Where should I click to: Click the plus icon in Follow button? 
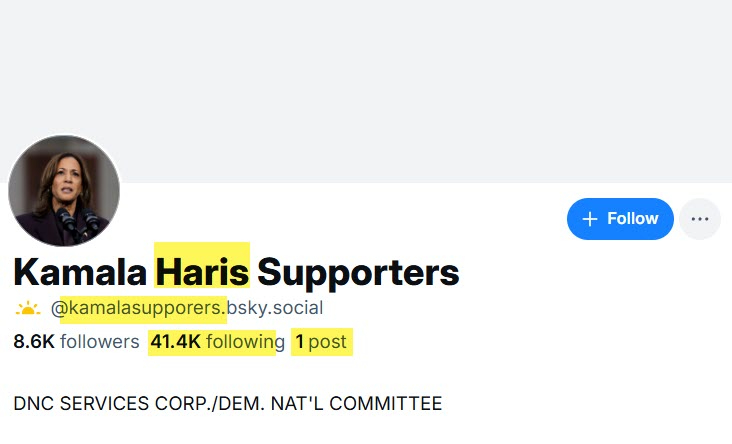pos(590,219)
